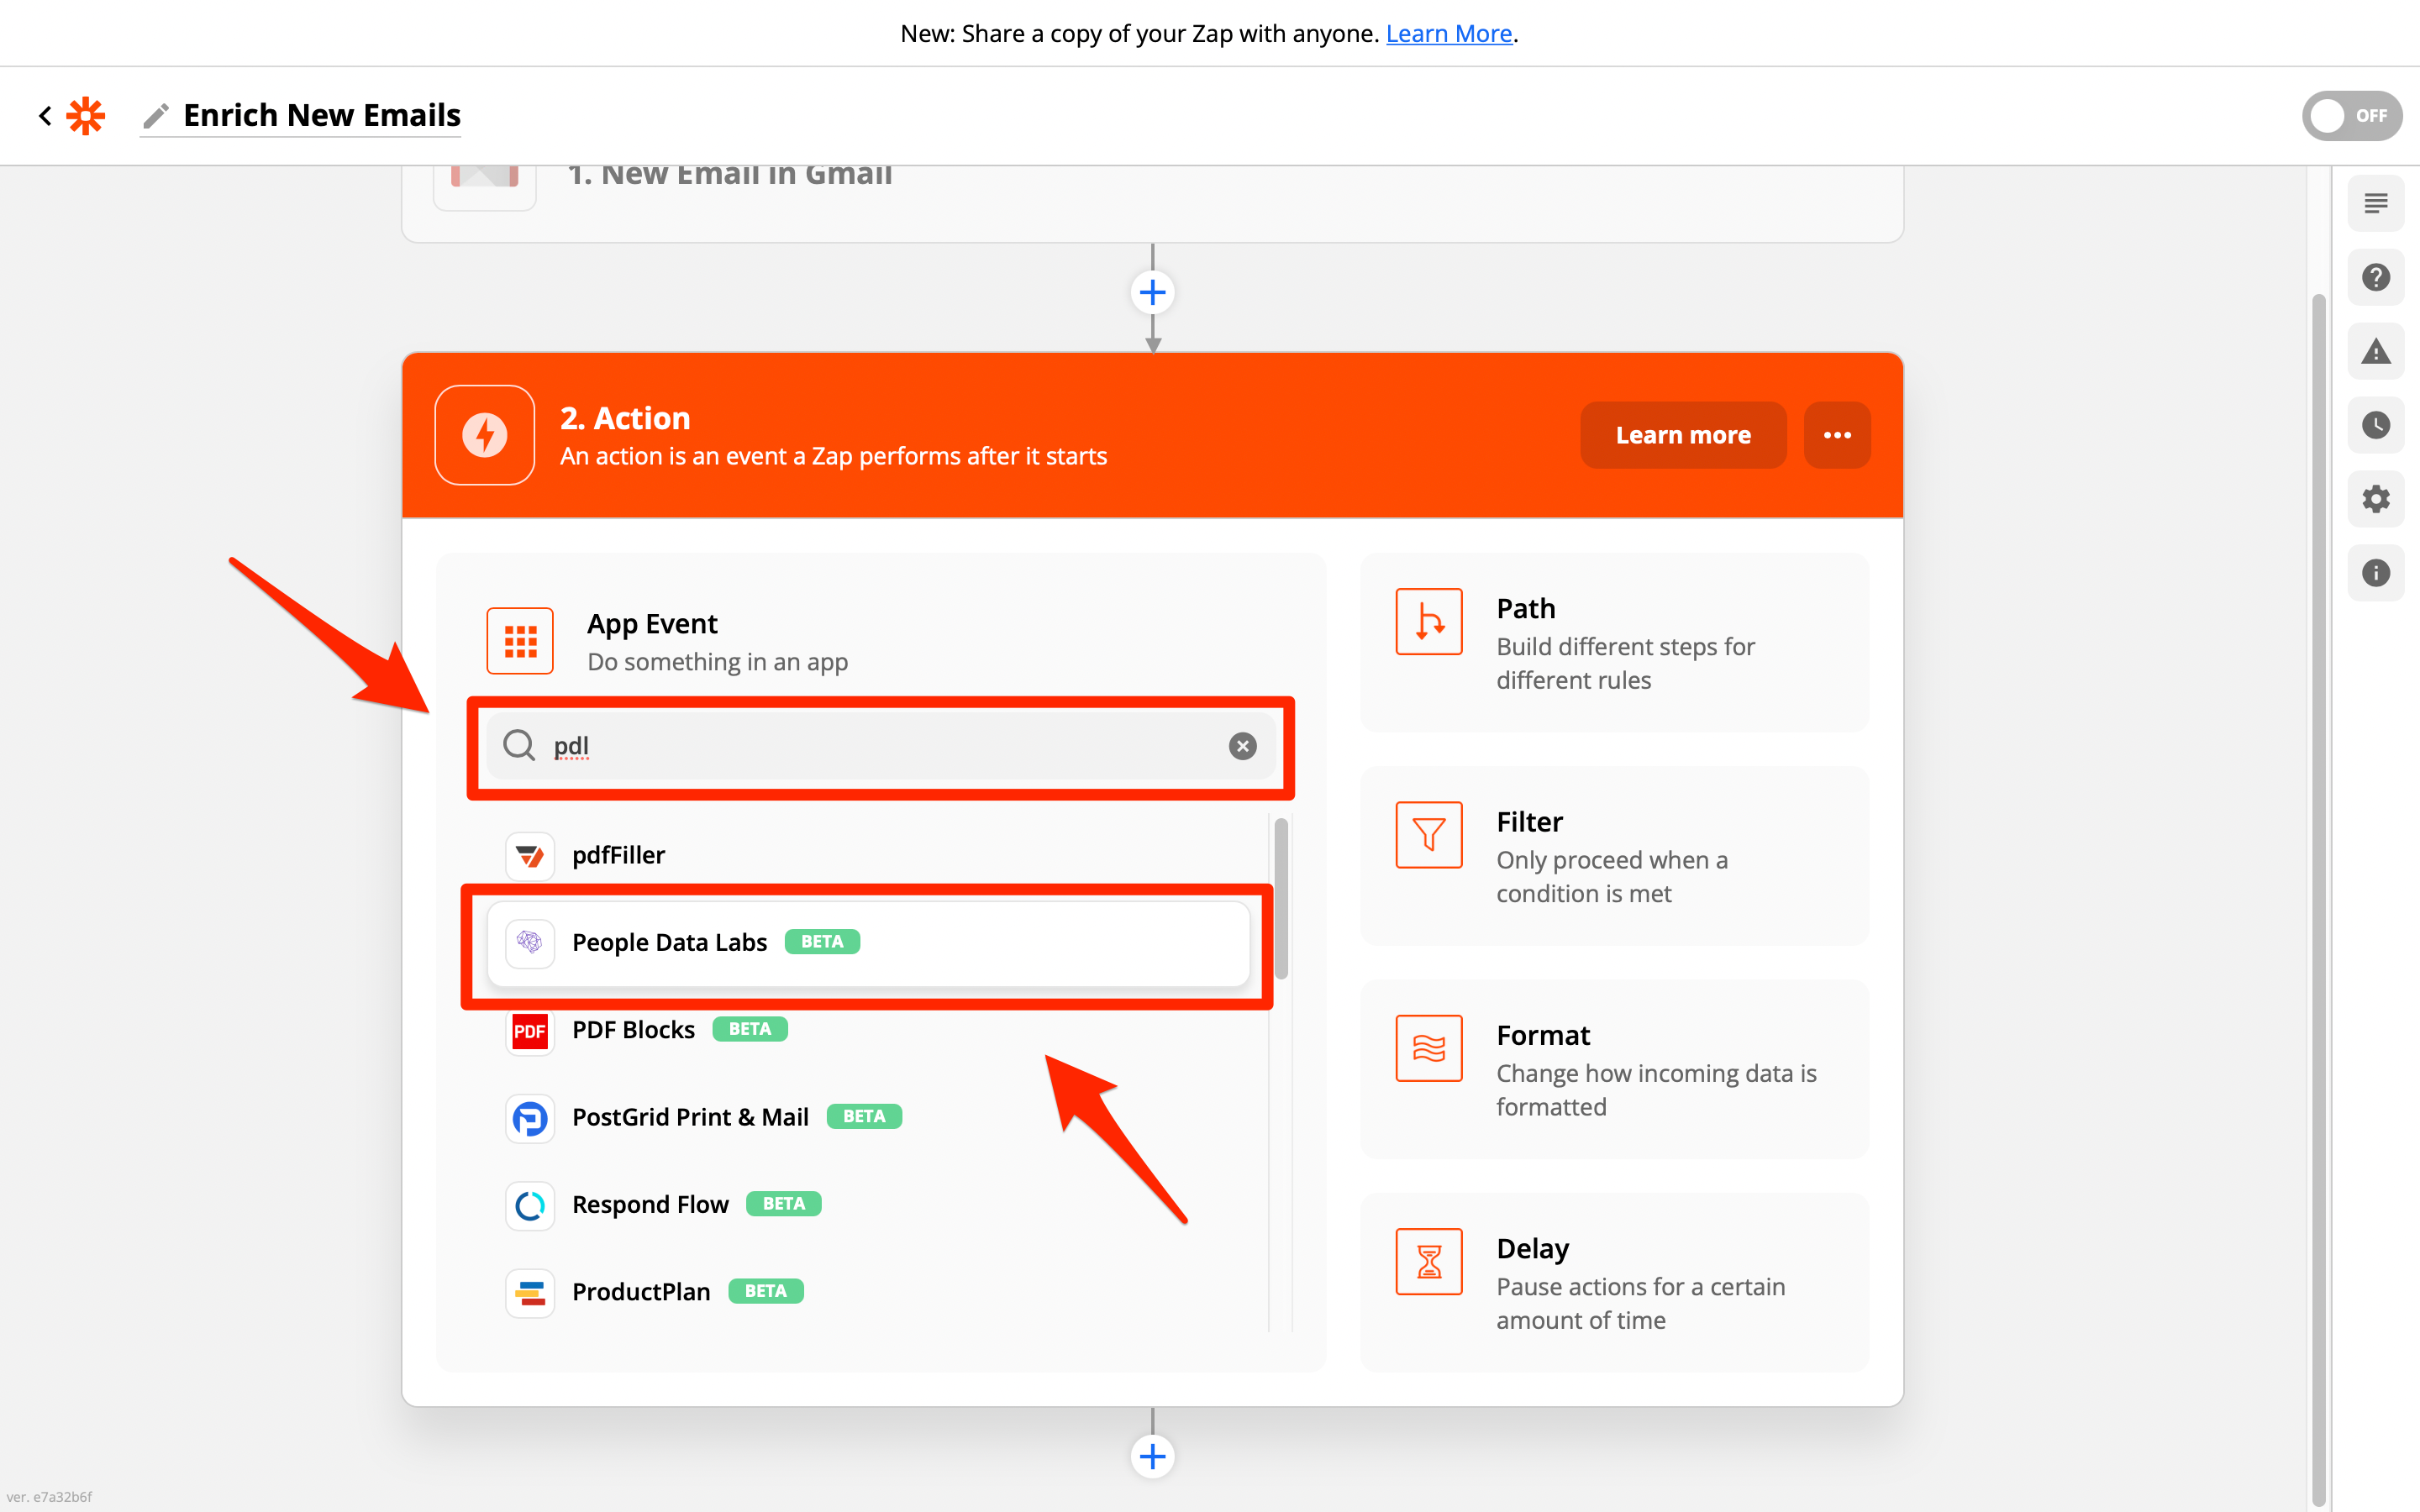This screenshot has height=1512, width=2420.
Task: Open the settings gear icon
Action: [2375, 499]
